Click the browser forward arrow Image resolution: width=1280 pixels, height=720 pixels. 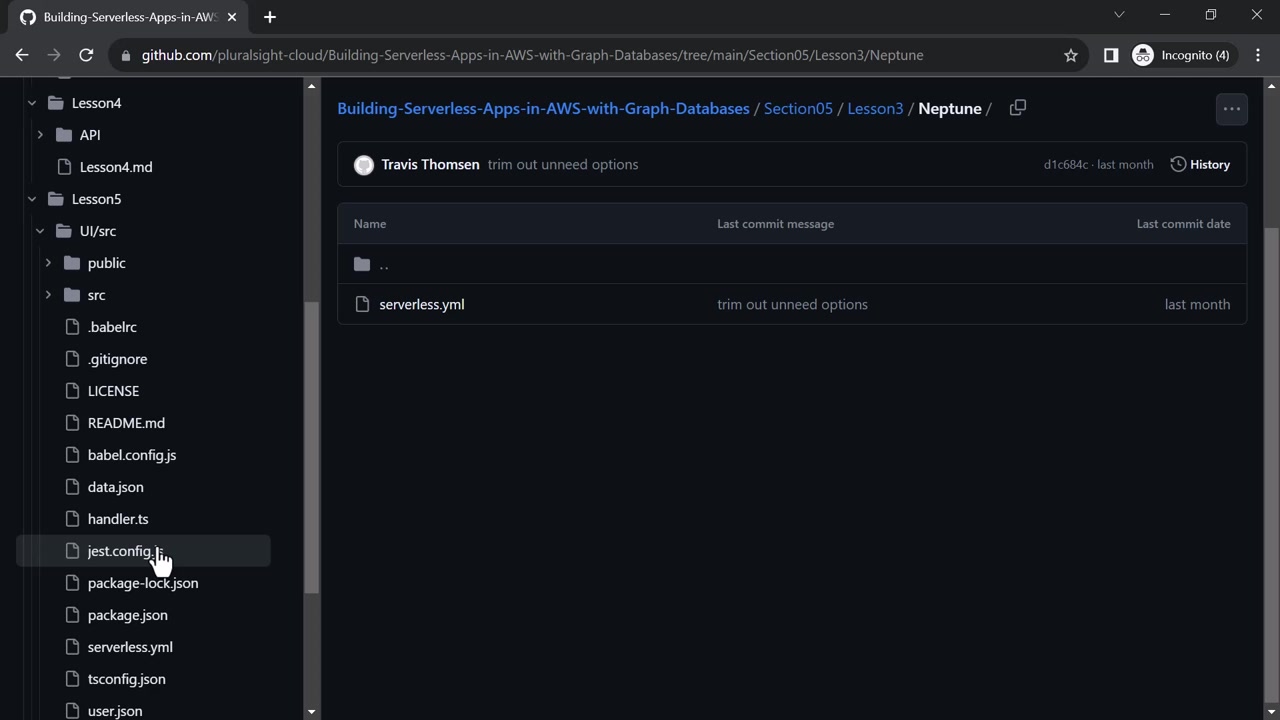54,55
